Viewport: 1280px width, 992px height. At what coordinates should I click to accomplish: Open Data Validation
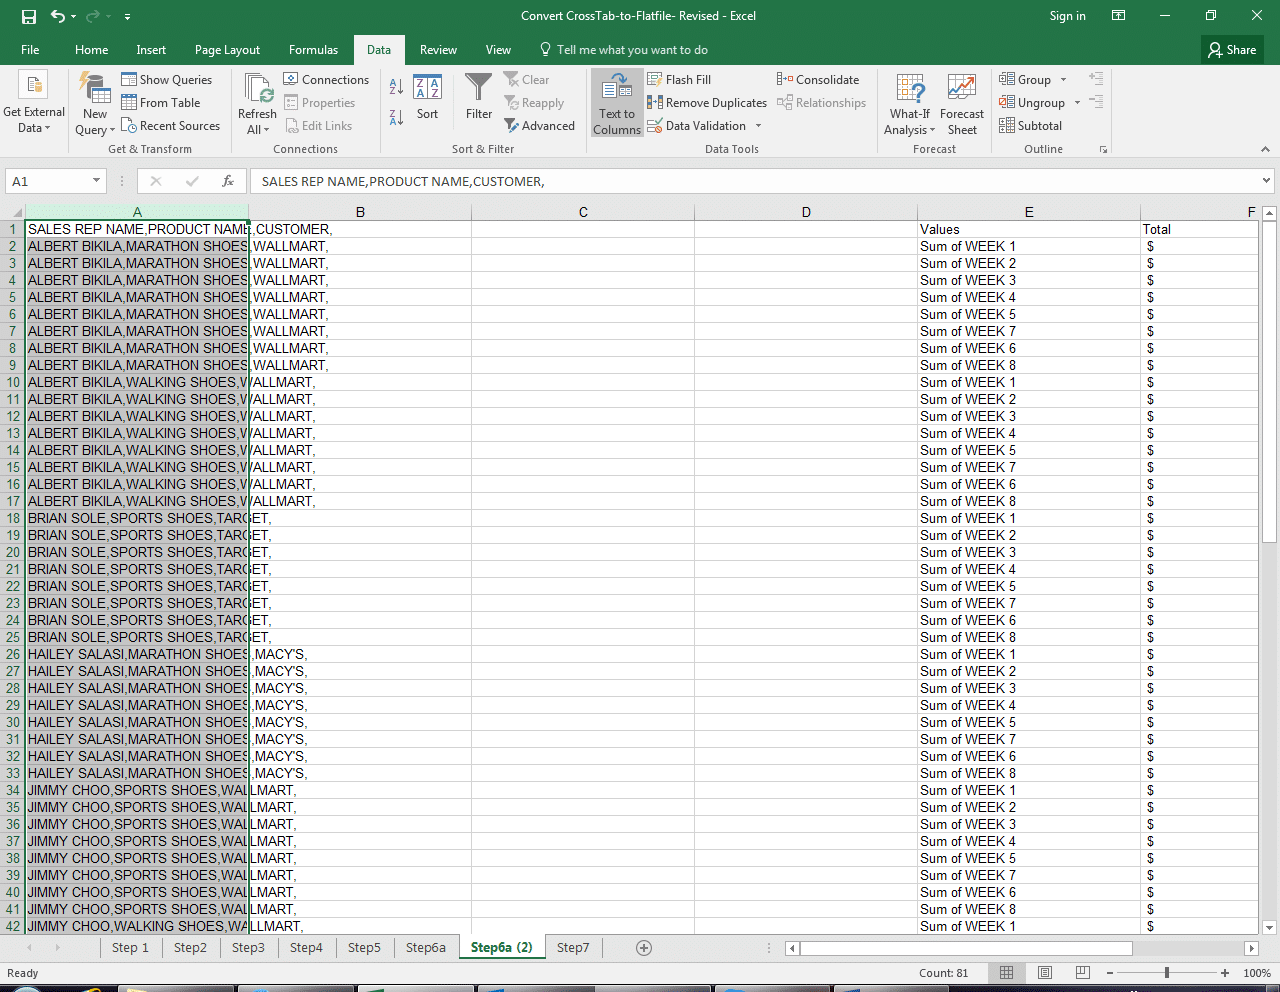click(697, 126)
